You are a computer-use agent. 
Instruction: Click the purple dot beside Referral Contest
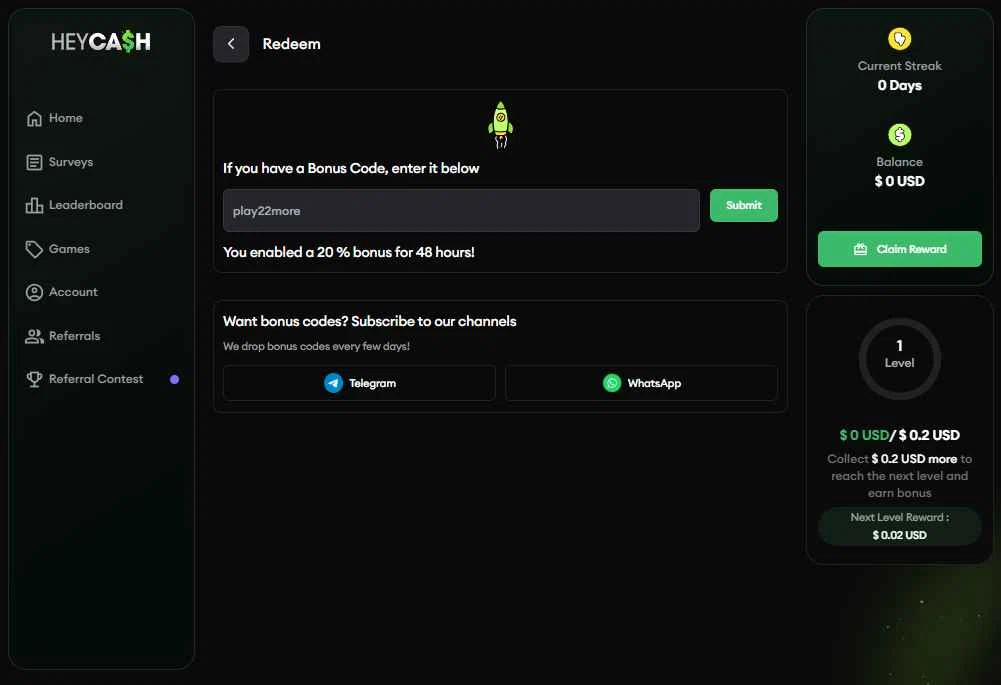click(174, 379)
